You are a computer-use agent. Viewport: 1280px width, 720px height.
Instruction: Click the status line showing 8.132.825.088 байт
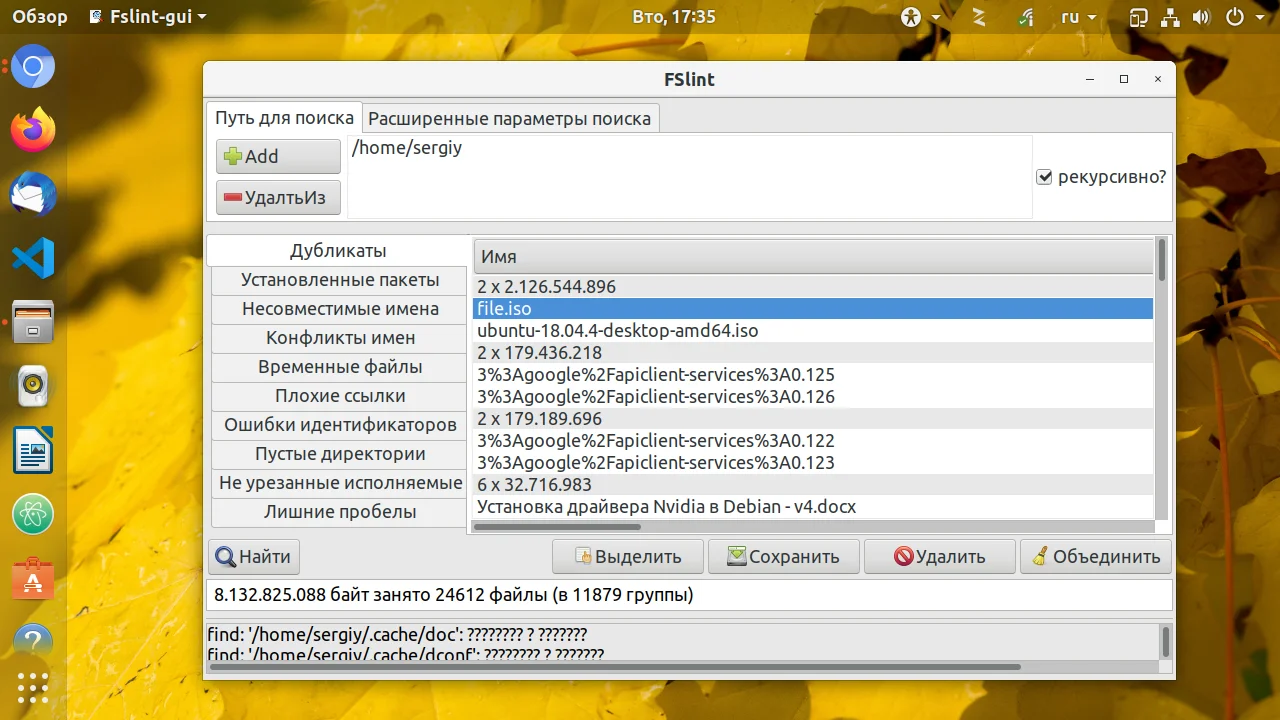coord(689,595)
